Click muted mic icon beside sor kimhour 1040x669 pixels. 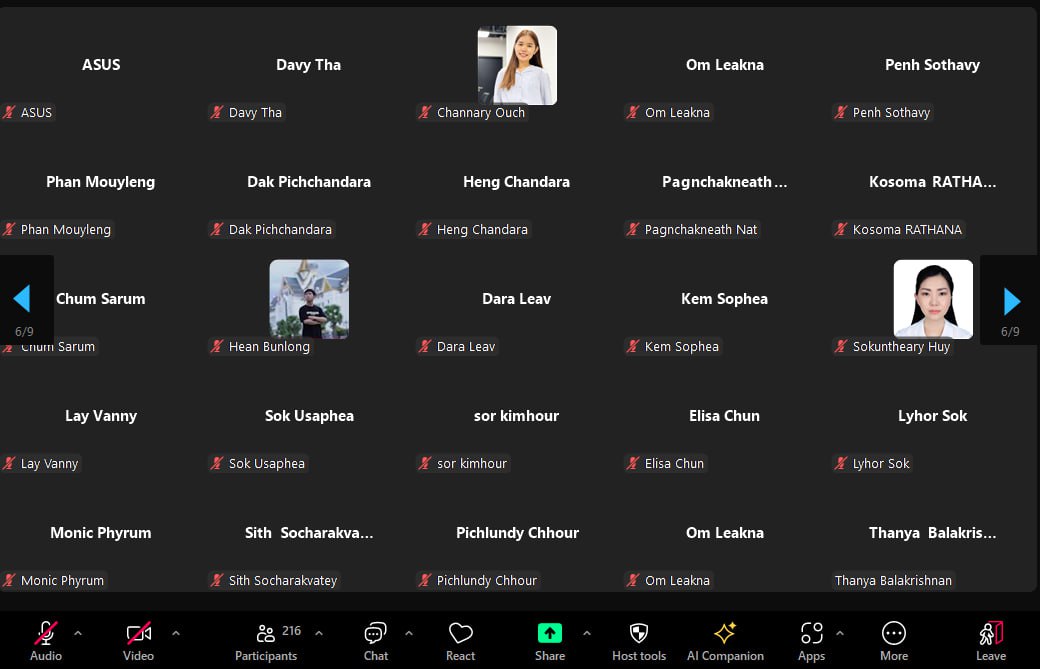[425, 463]
